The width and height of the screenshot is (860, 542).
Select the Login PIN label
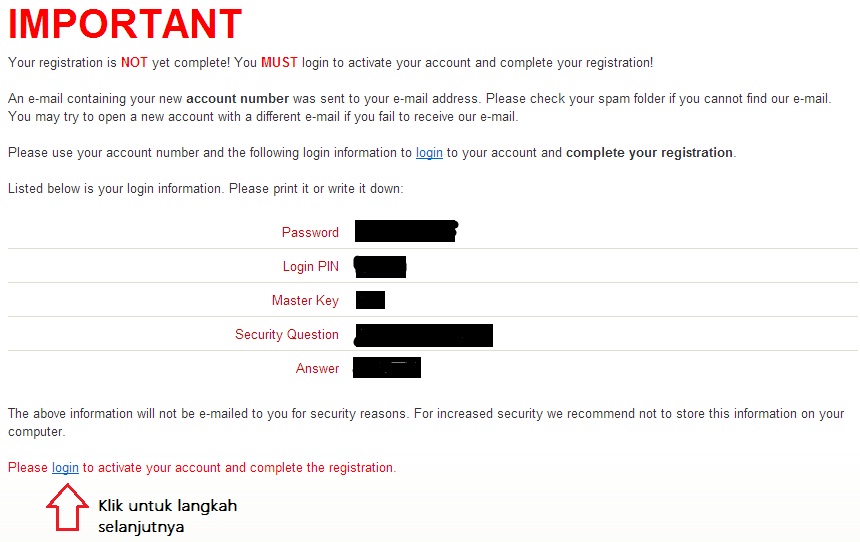coord(311,266)
